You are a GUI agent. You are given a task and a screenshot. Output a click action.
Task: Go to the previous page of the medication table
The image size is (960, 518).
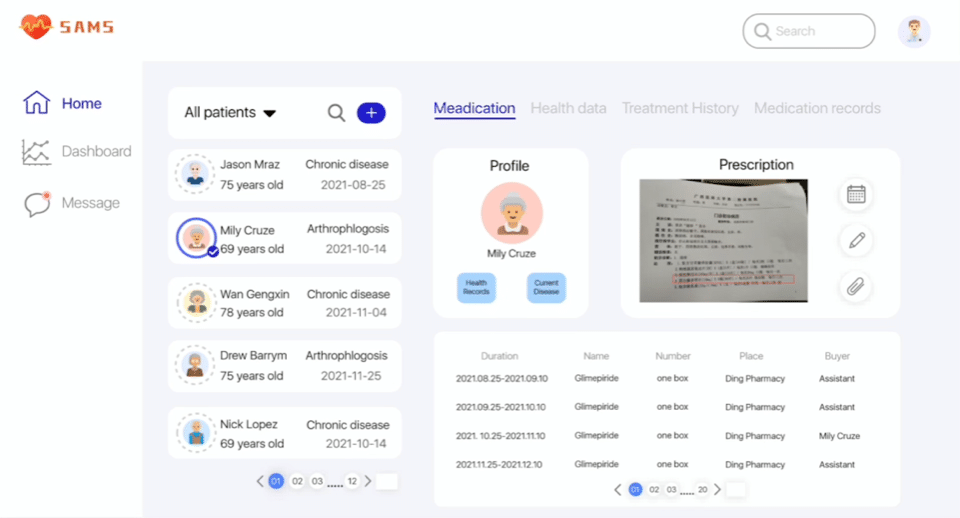(x=618, y=489)
